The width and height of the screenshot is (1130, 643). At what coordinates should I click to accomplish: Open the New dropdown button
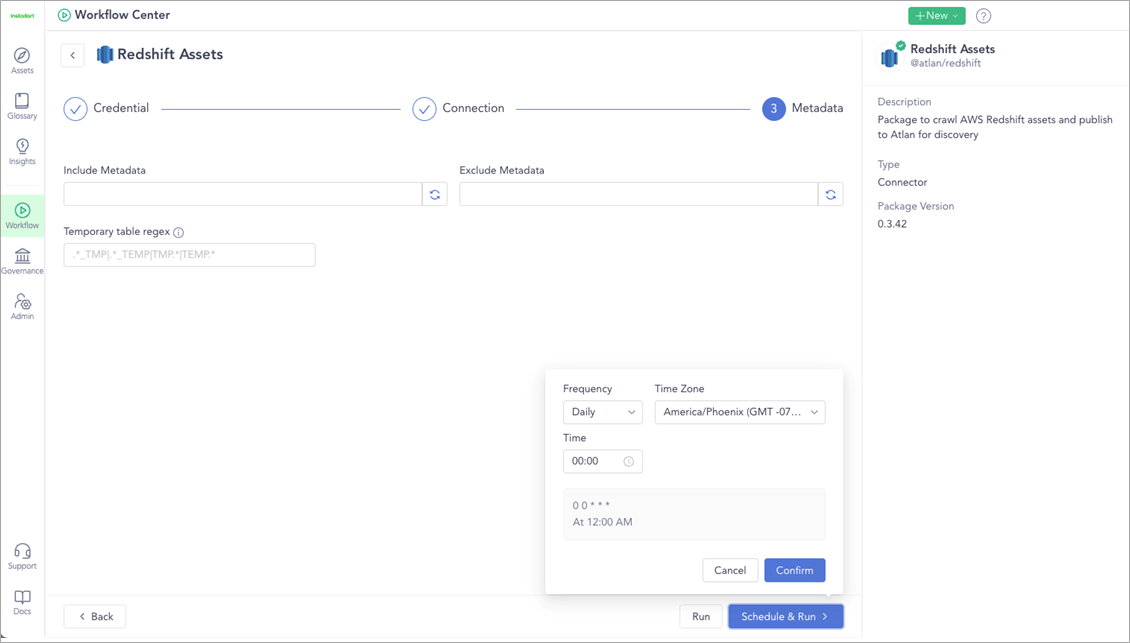point(936,16)
